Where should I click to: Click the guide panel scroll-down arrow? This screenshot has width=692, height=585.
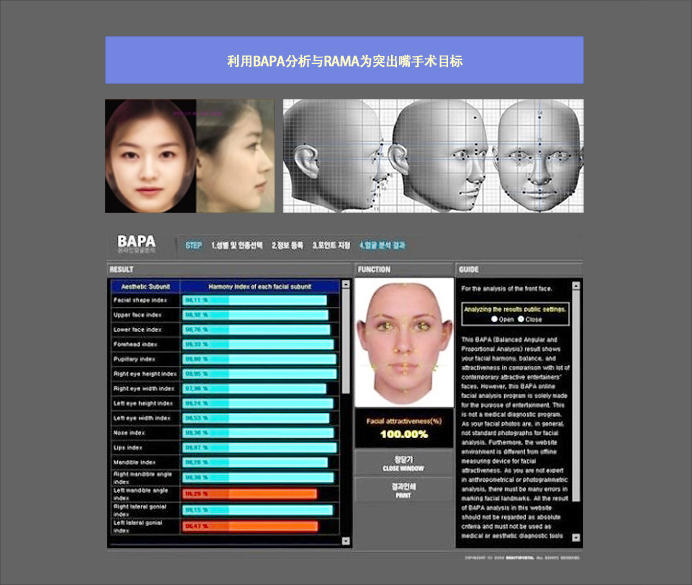(576, 537)
